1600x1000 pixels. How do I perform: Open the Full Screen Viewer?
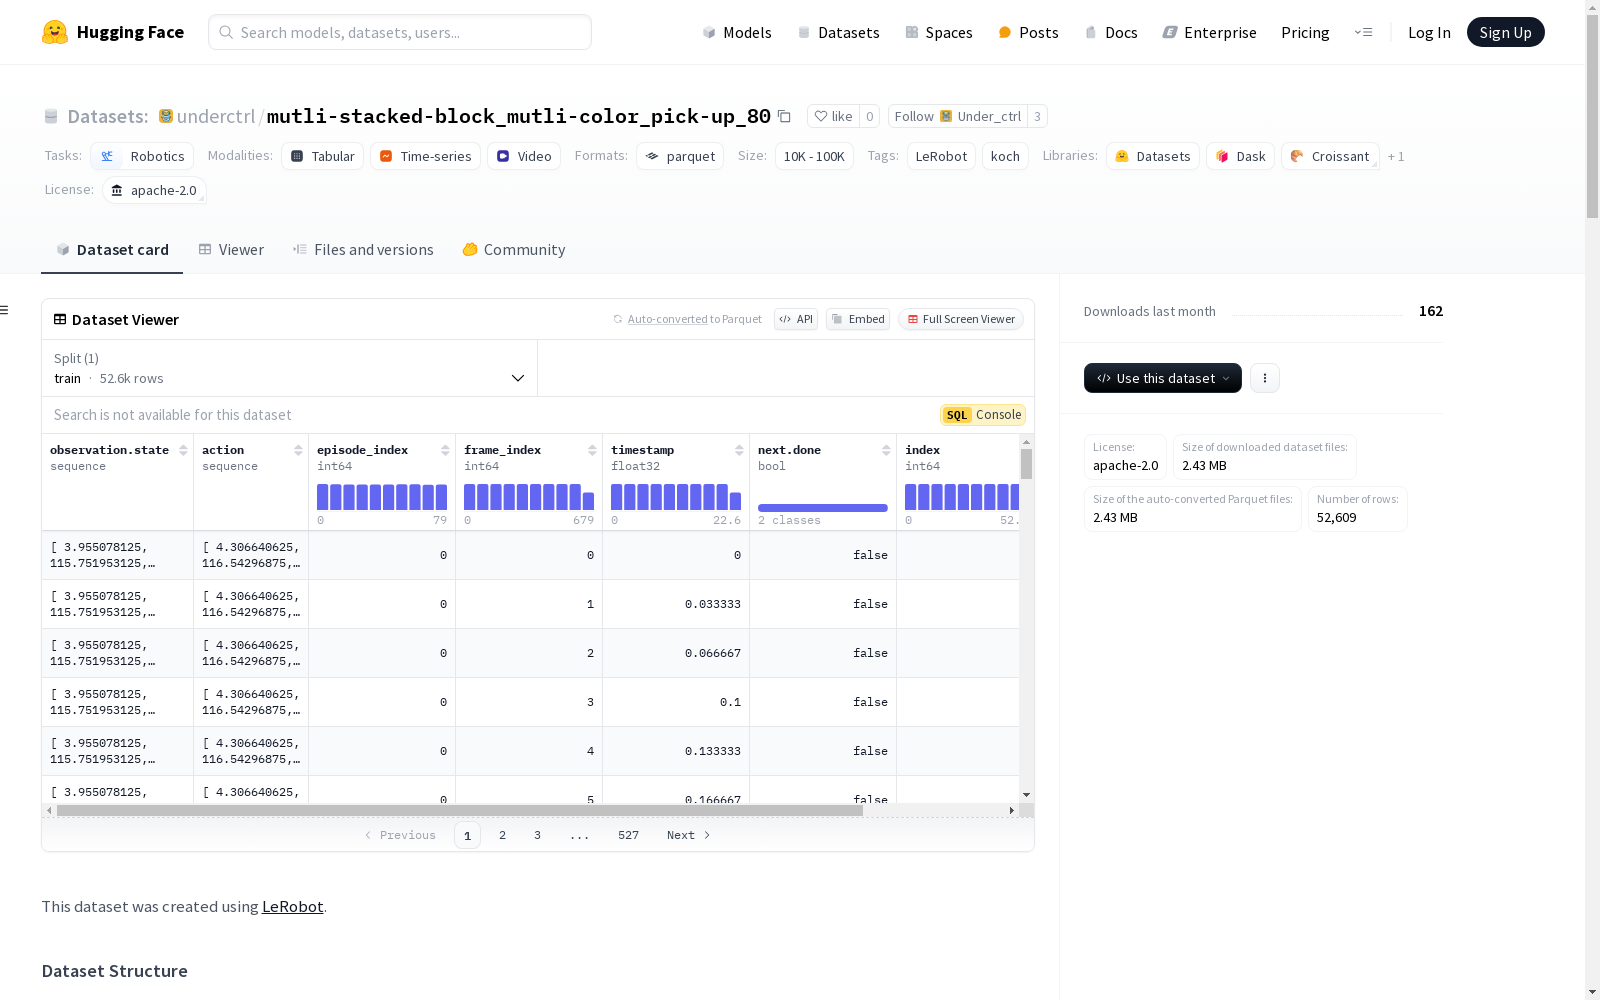tap(961, 319)
